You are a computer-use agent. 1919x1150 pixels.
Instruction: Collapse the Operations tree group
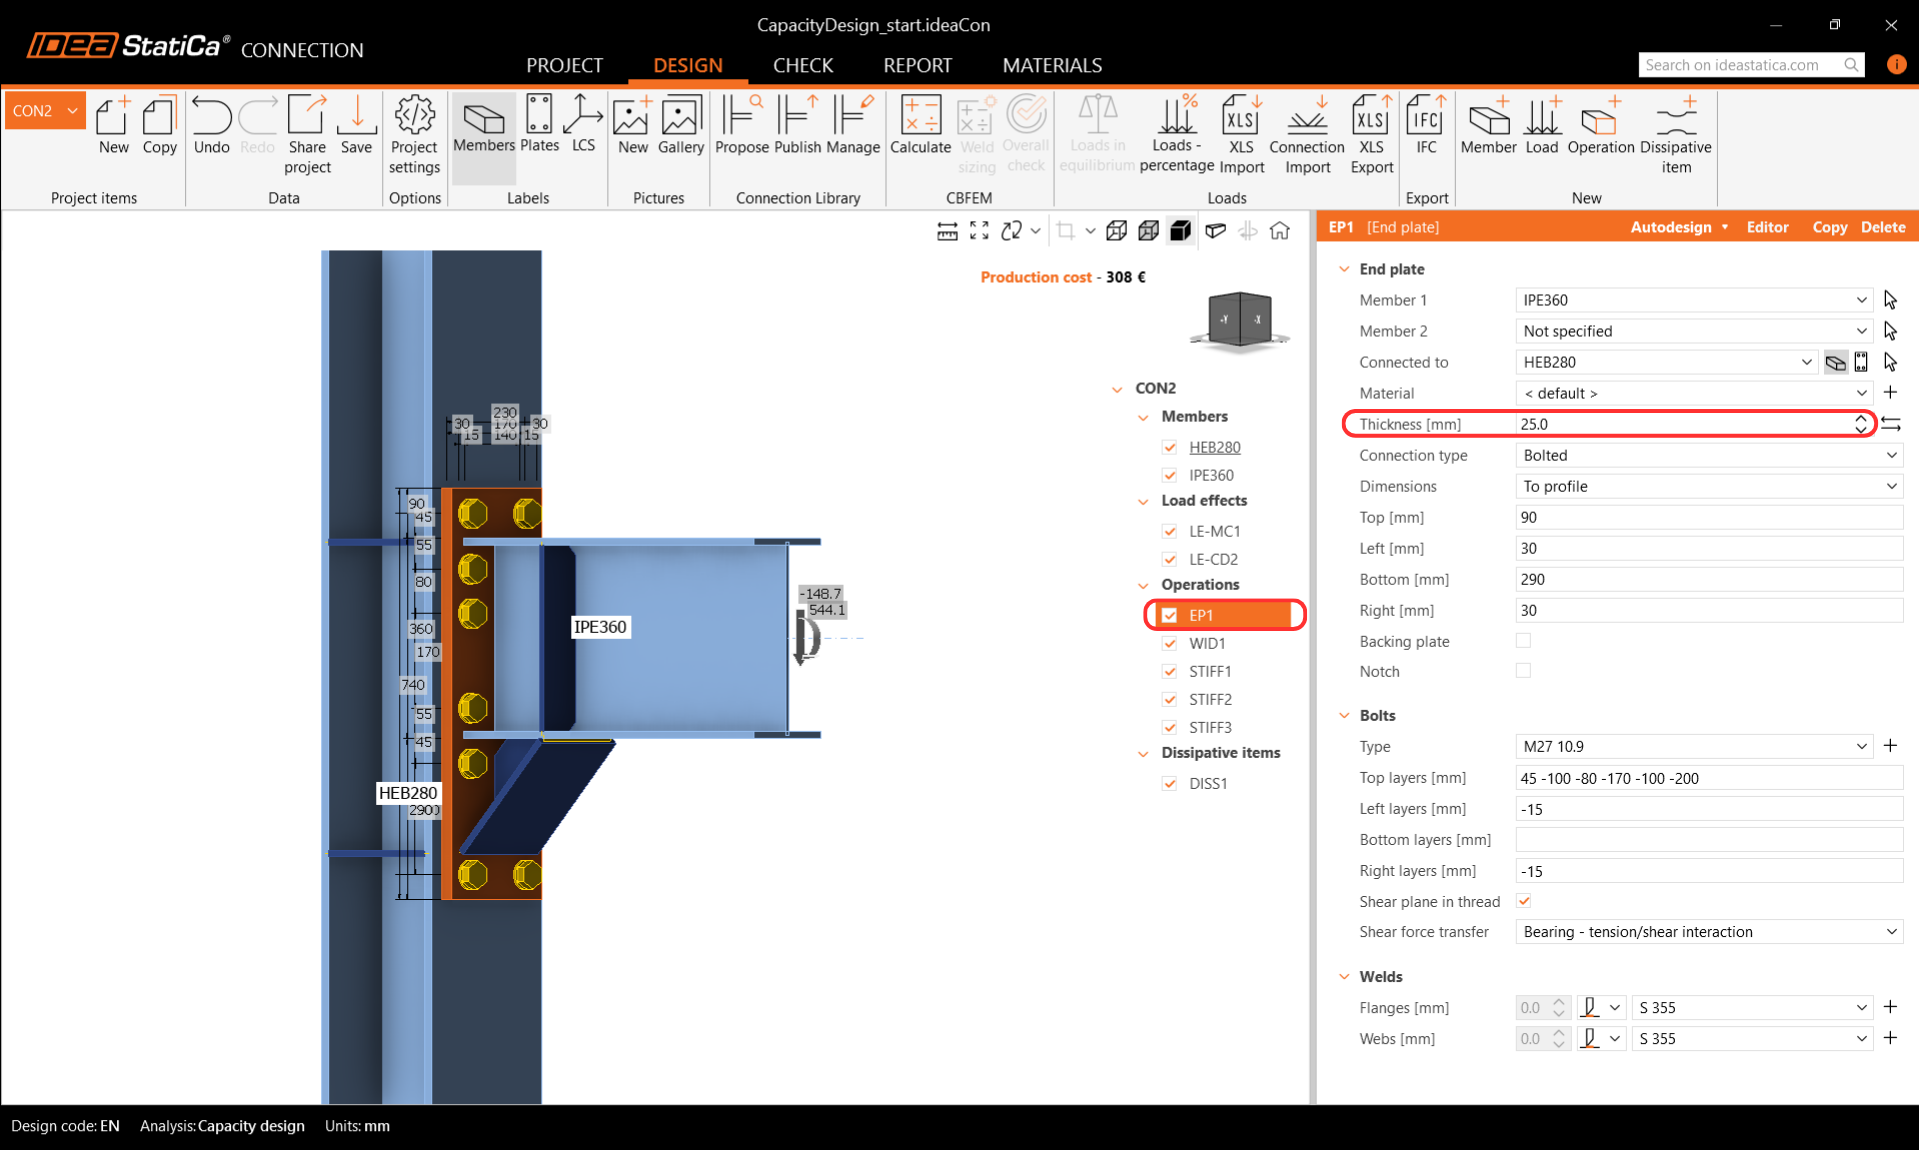point(1143,585)
